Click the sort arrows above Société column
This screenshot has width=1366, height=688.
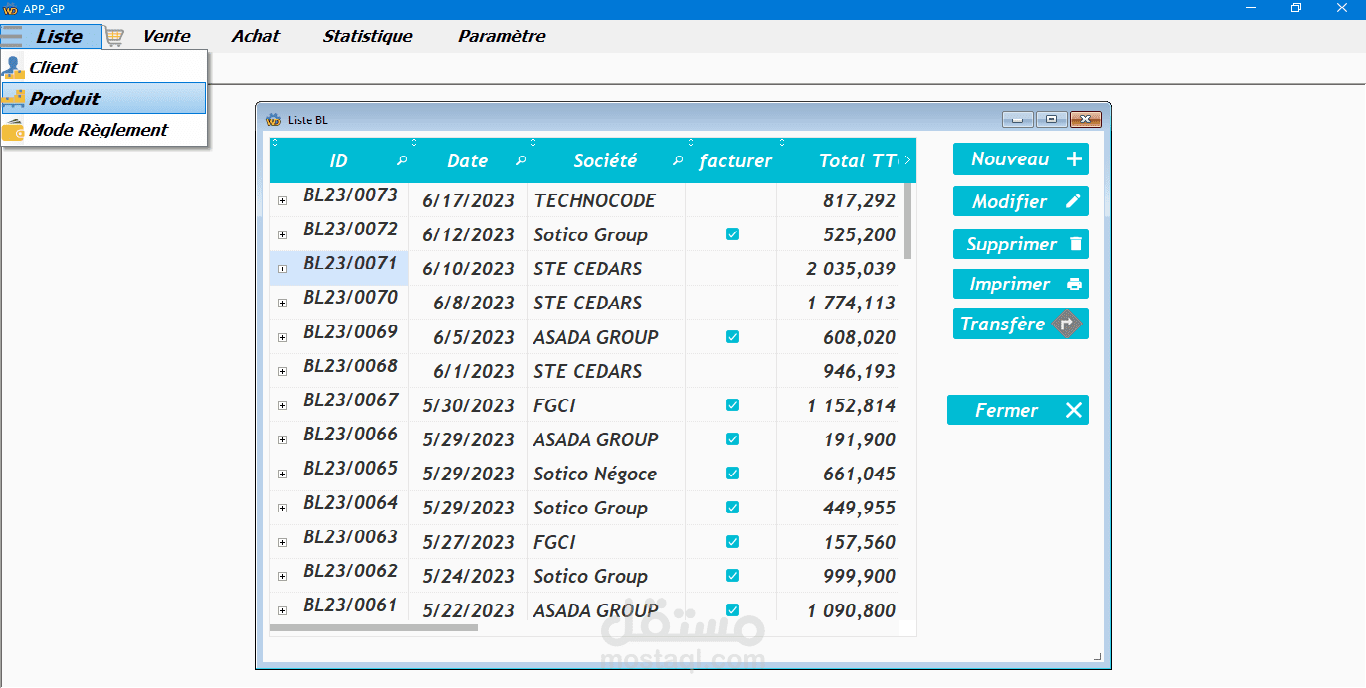pyautogui.click(x=532, y=142)
